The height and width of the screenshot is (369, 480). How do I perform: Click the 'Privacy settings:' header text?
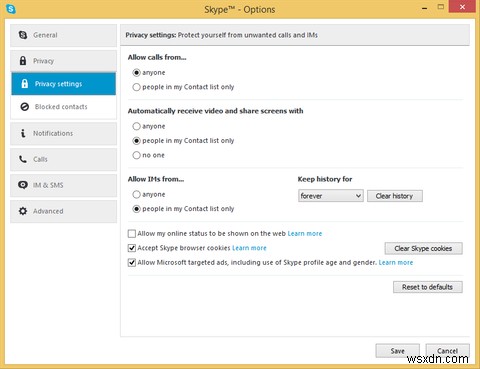[151, 35]
